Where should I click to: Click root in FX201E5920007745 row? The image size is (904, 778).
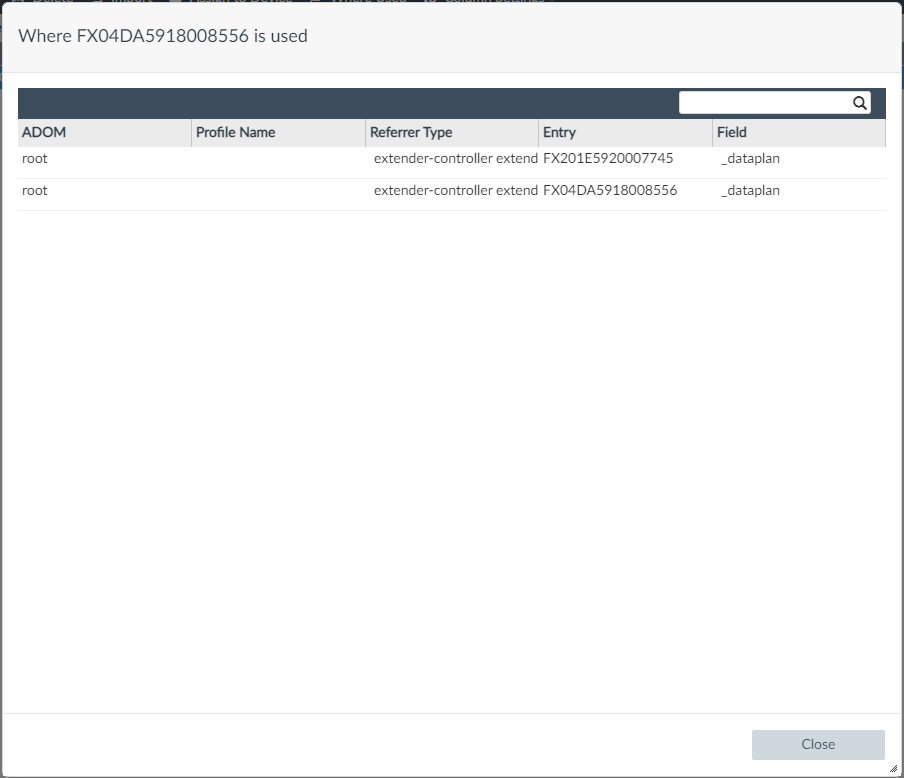35,159
